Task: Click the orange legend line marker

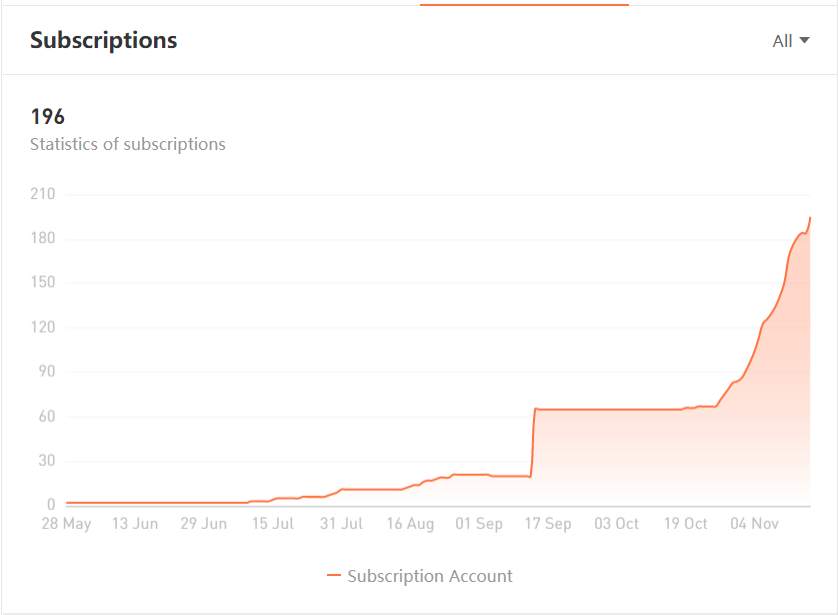Action: [x=333, y=575]
